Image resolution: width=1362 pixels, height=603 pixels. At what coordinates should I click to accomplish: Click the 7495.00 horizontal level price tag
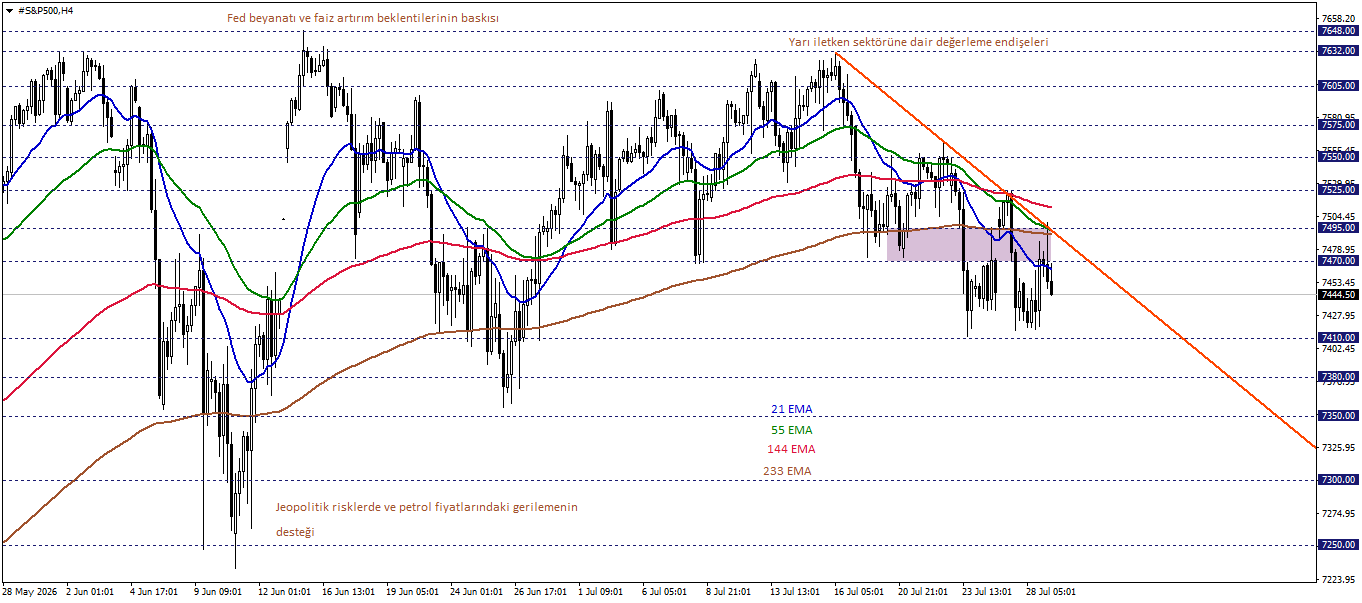[1338, 228]
